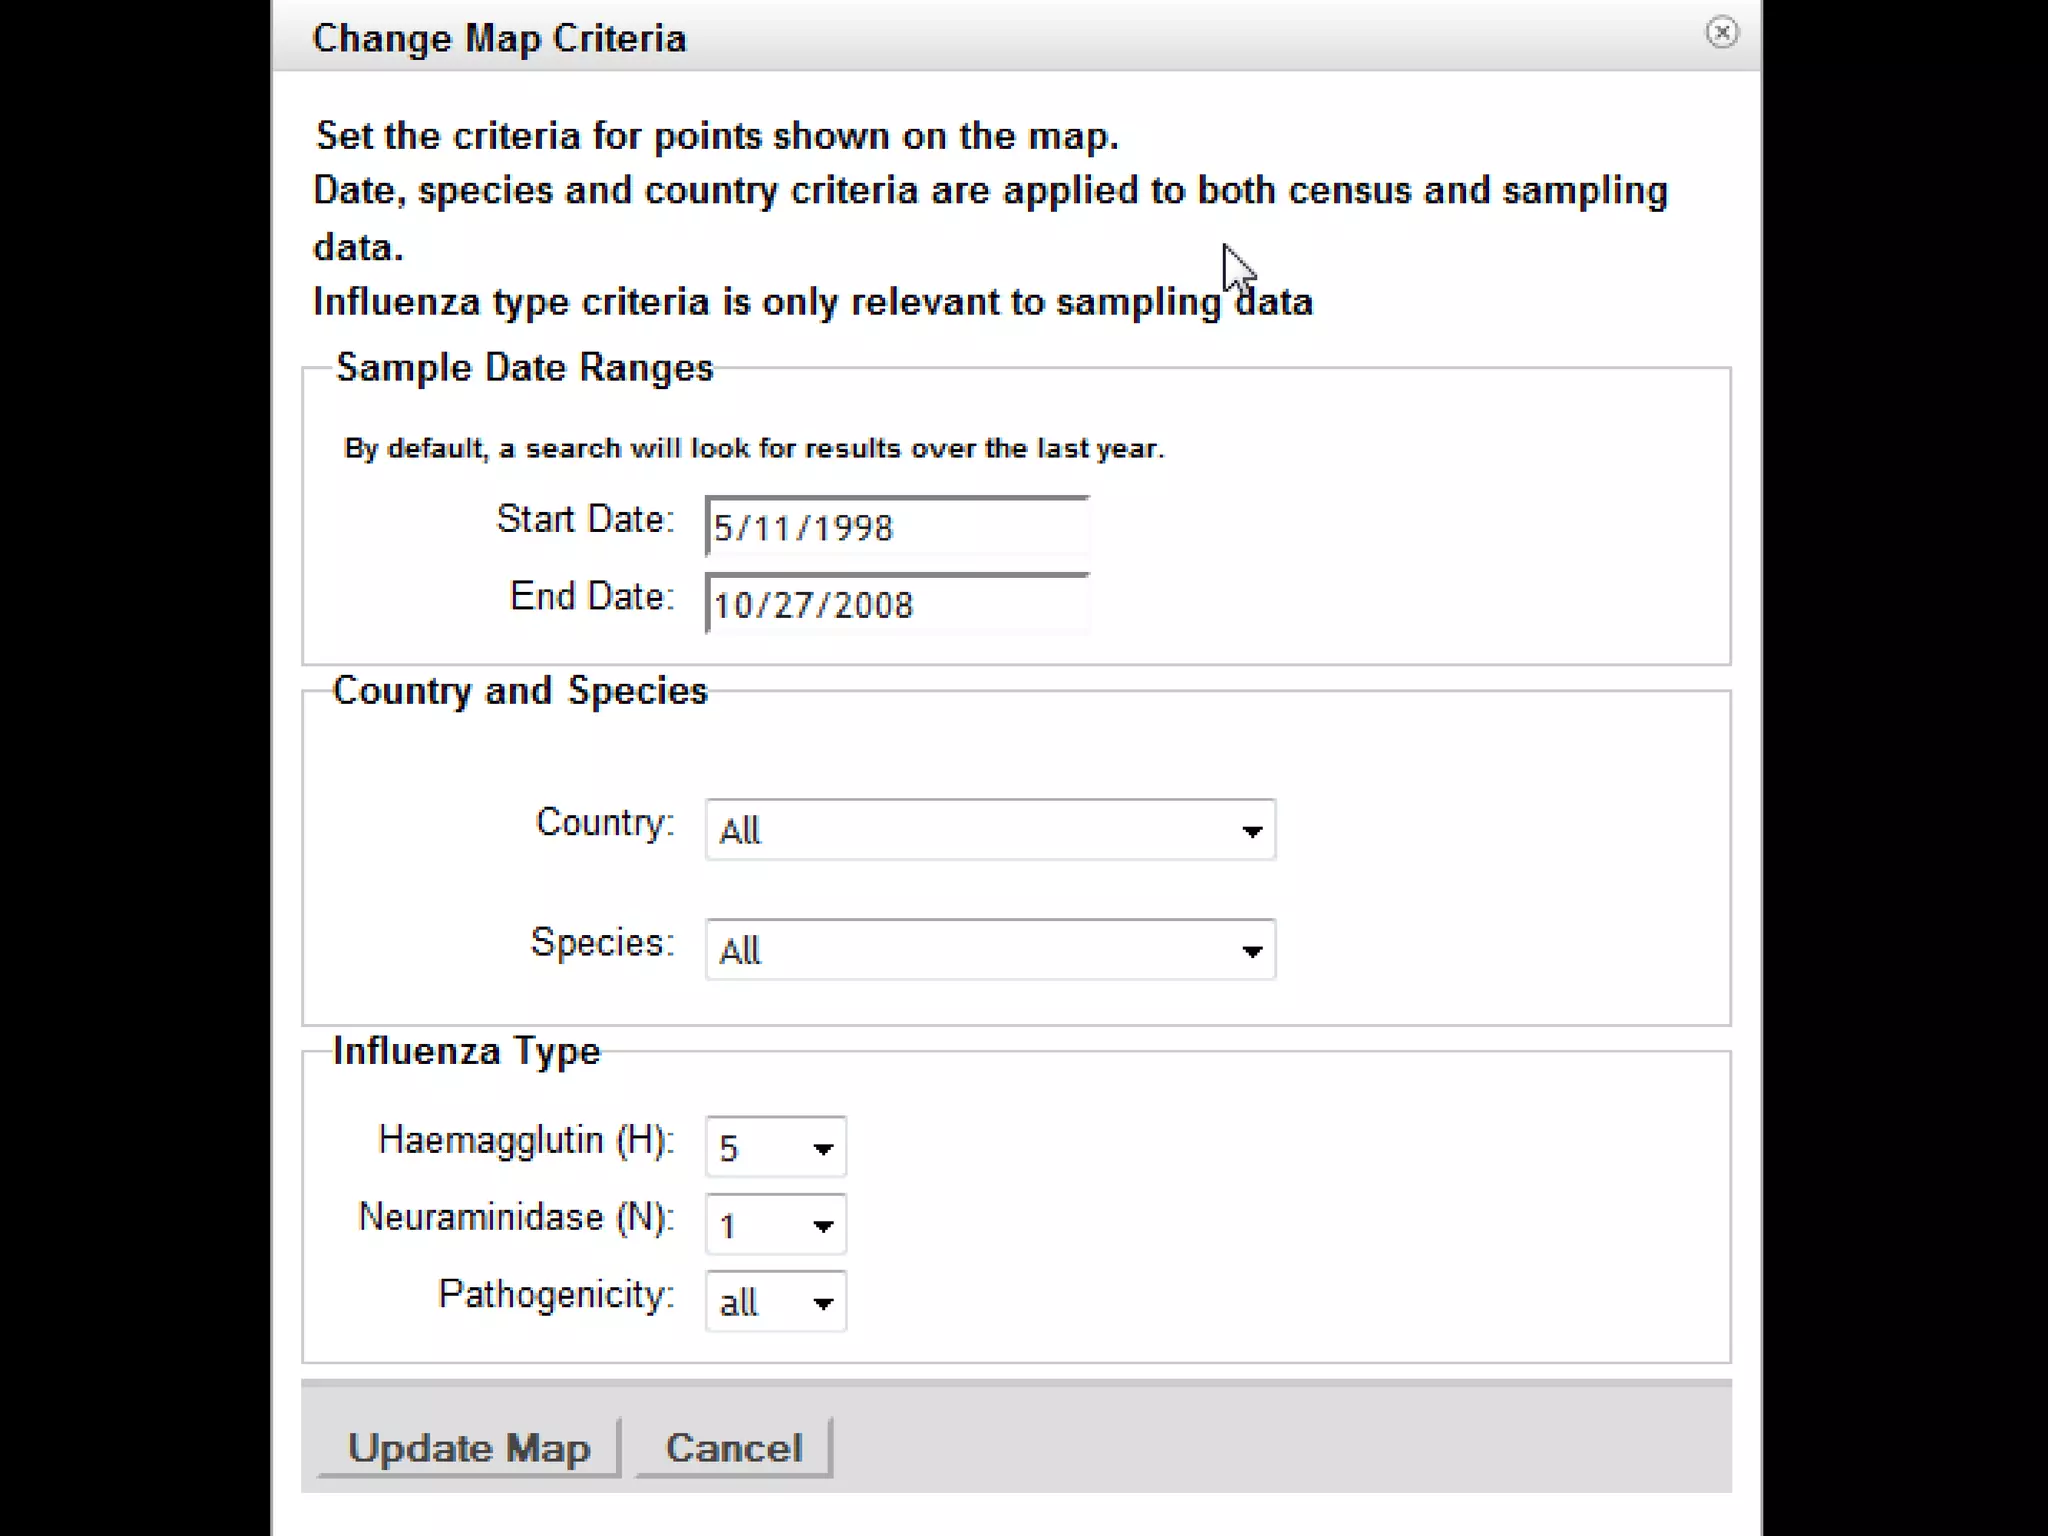
Task: Click the End Date label
Action: [x=592, y=597]
